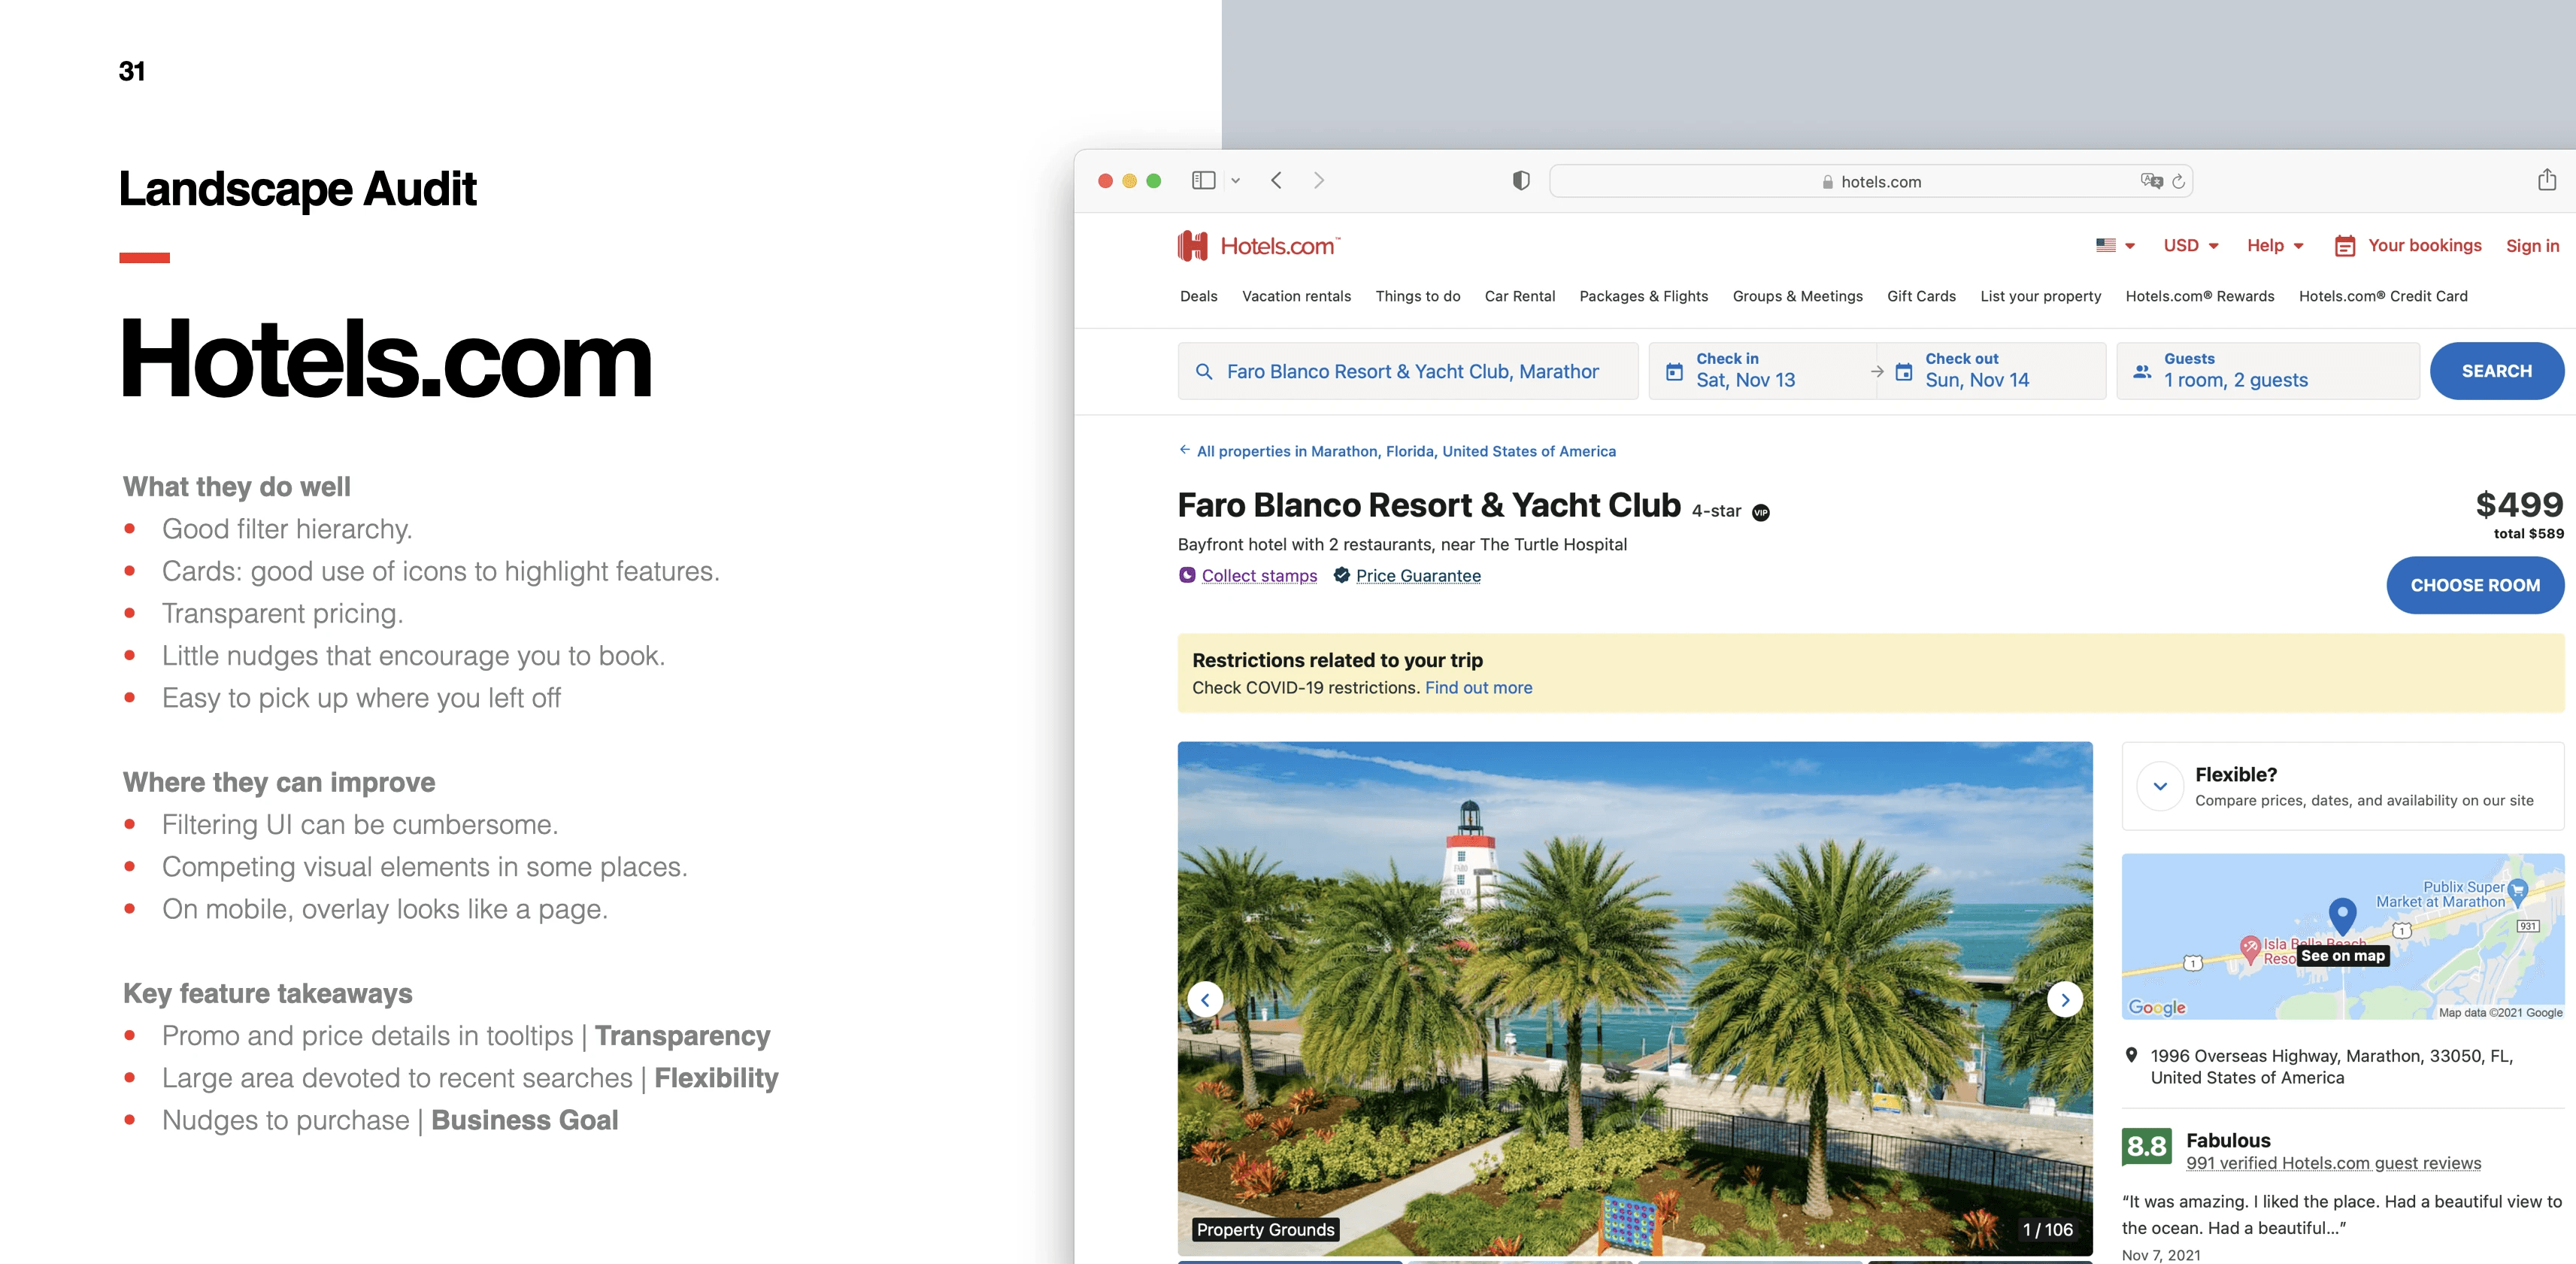2576x1264 pixels.
Task: Open Hotels.com Rewards in navigation
Action: [2199, 296]
